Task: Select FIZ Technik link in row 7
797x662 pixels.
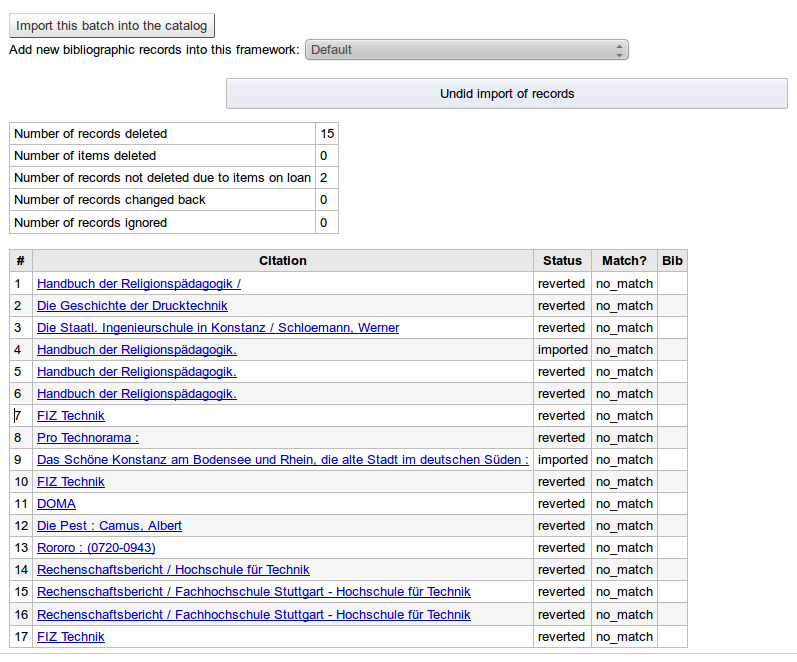Action: point(71,416)
